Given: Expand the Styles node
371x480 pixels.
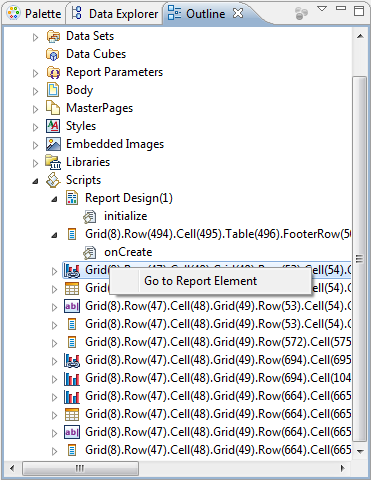Looking at the screenshot, I should (x=35, y=127).
